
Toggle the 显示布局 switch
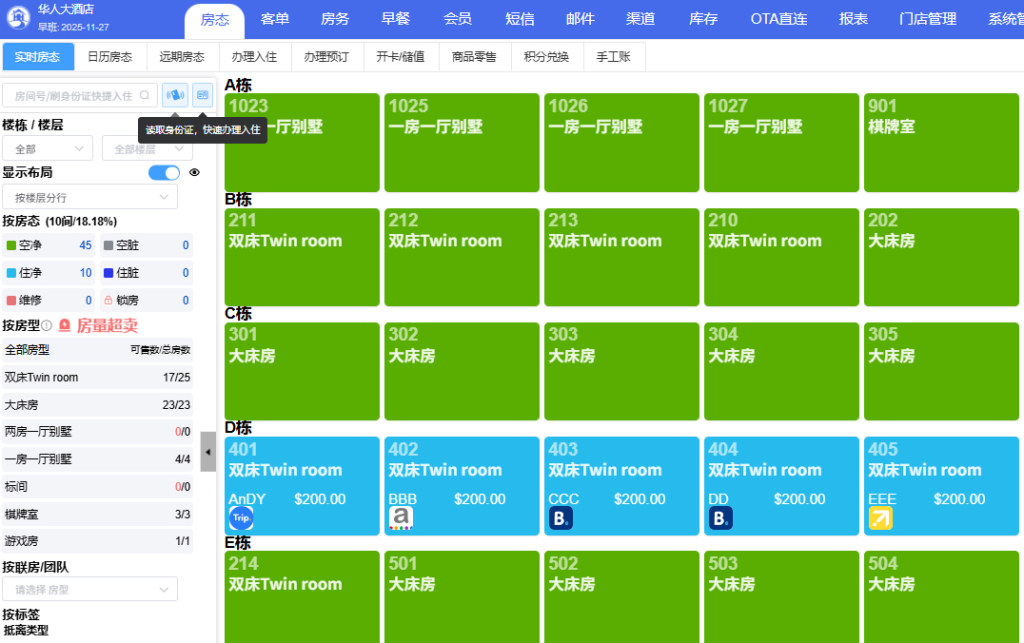164,172
